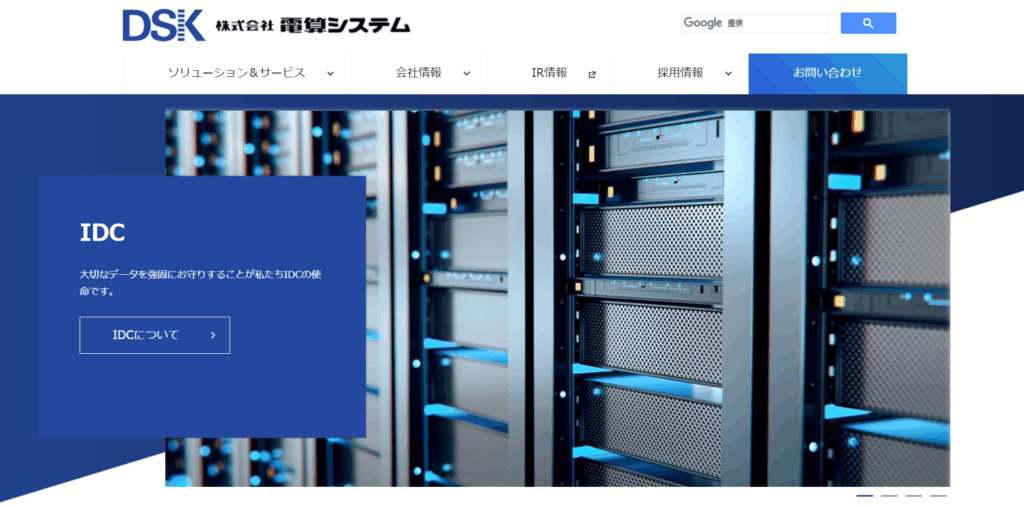Screen dimensions: 1024x507
Task: Click the magnifier search button
Action: click(x=867, y=23)
